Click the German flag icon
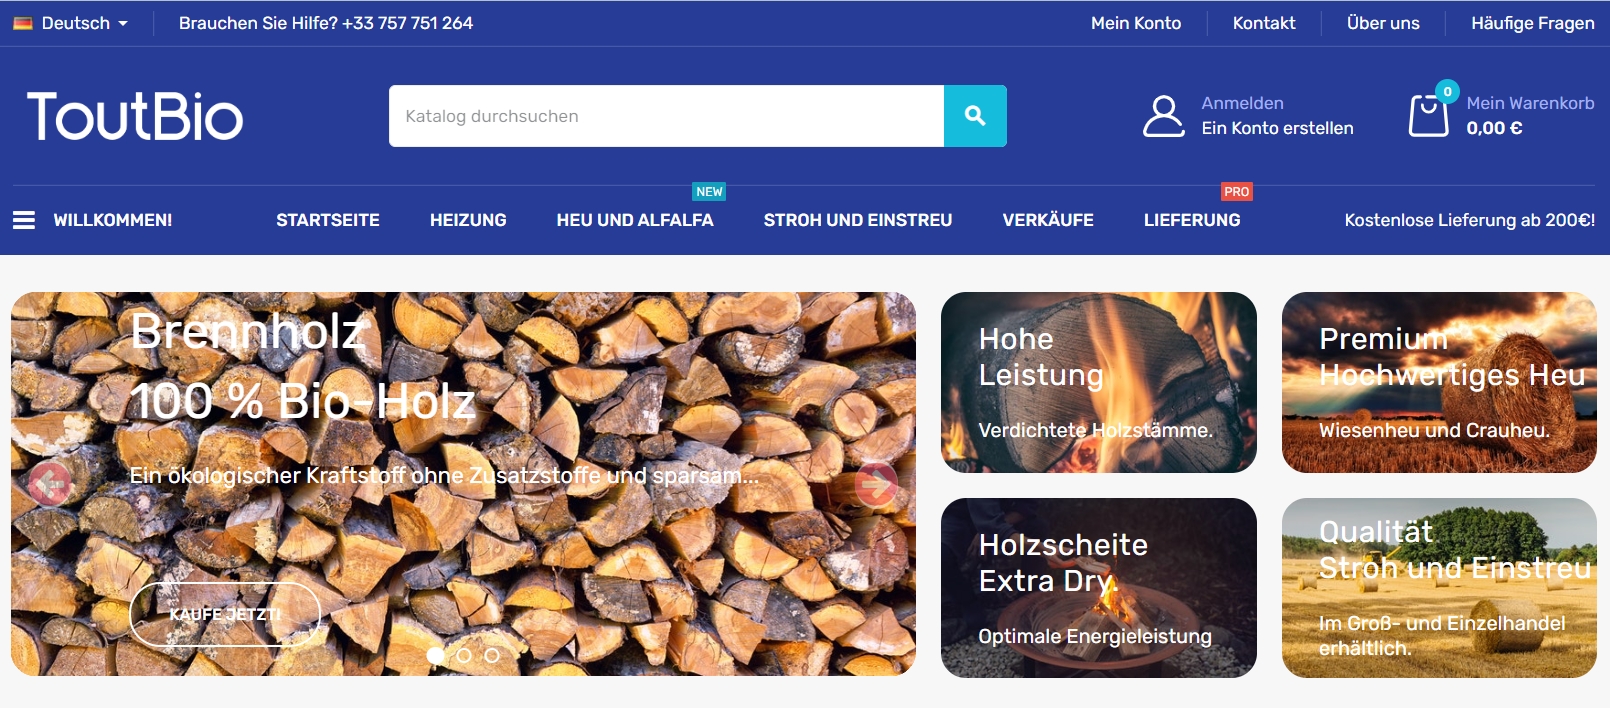The image size is (1610, 708). [23, 23]
